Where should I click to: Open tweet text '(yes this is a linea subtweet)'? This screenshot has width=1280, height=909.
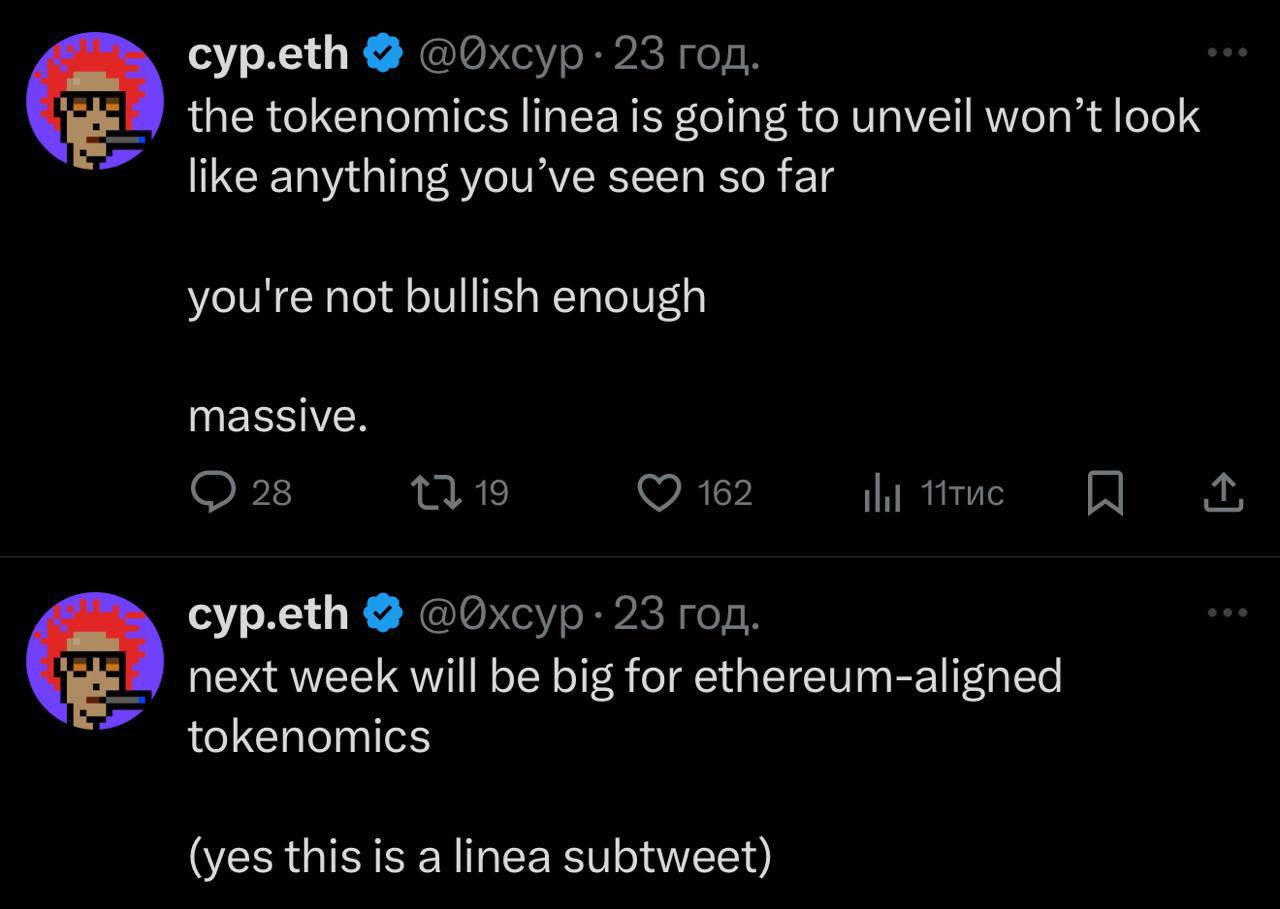tap(480, 856)
